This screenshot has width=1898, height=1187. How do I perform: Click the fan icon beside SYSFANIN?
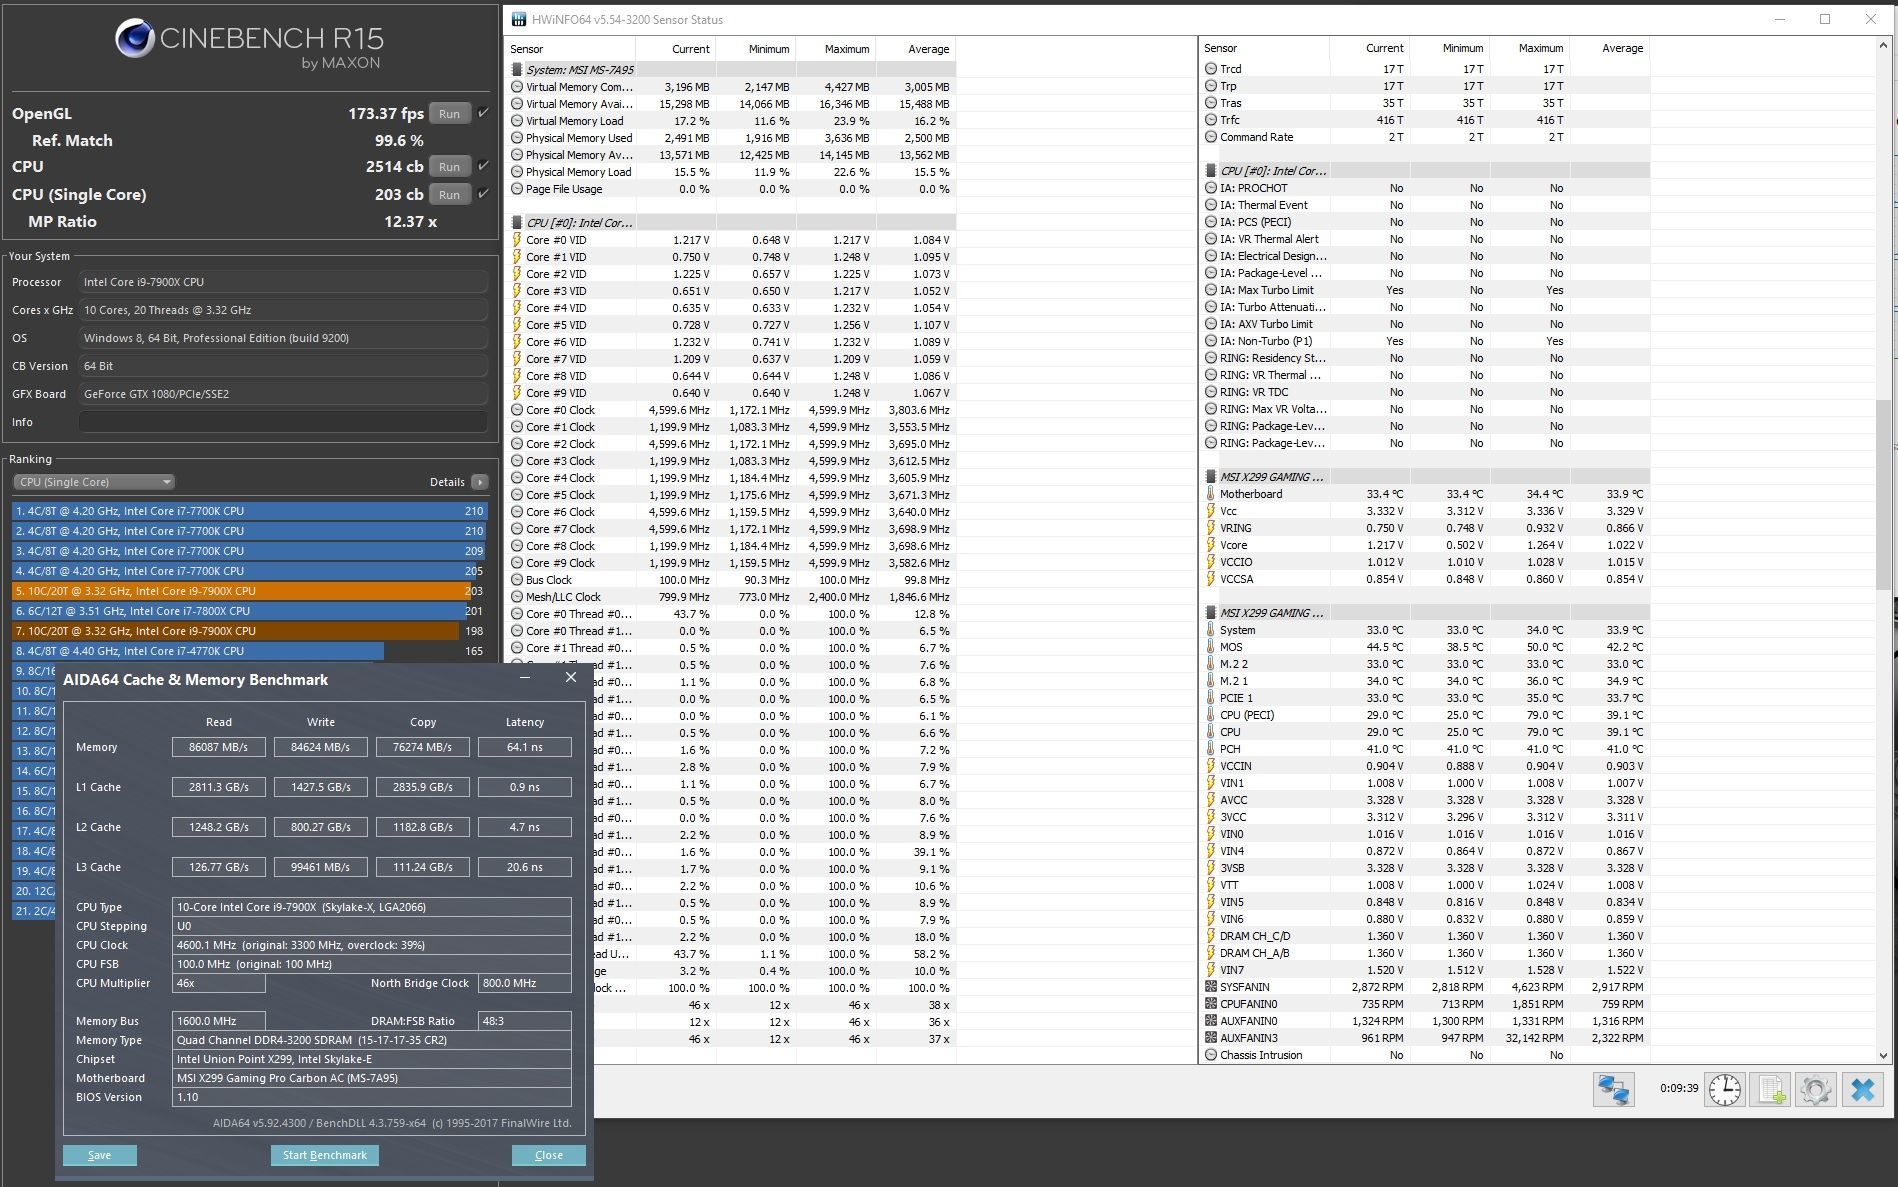[x=1211, y=987]
